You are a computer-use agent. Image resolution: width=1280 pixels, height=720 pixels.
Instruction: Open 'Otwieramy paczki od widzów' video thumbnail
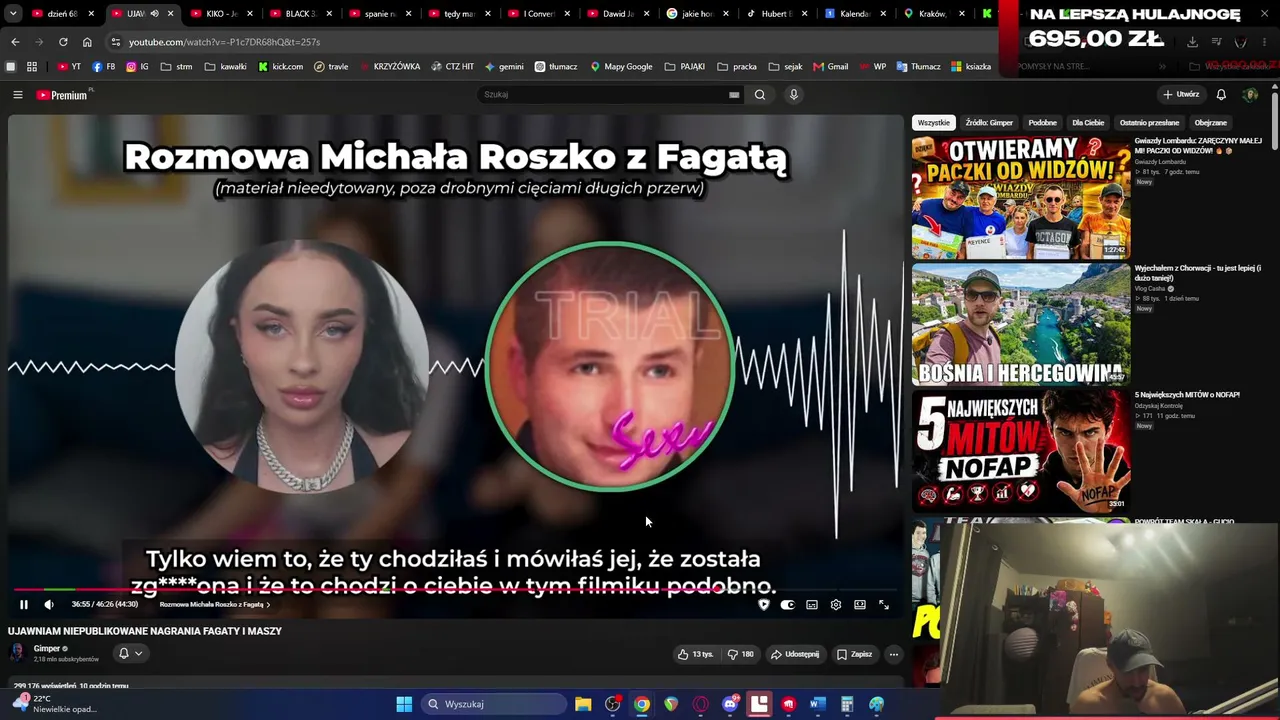click(x=1021, y=197)
